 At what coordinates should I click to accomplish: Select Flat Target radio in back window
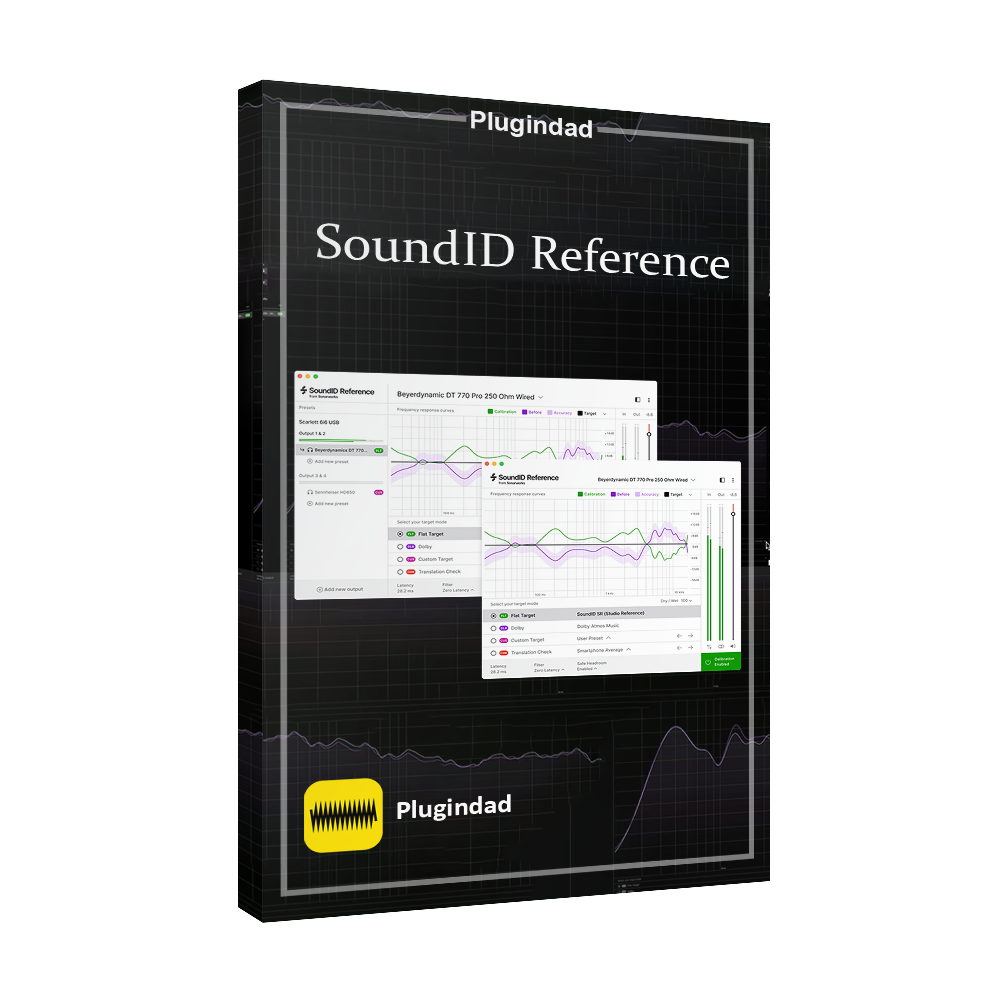(x=401, y=534)
